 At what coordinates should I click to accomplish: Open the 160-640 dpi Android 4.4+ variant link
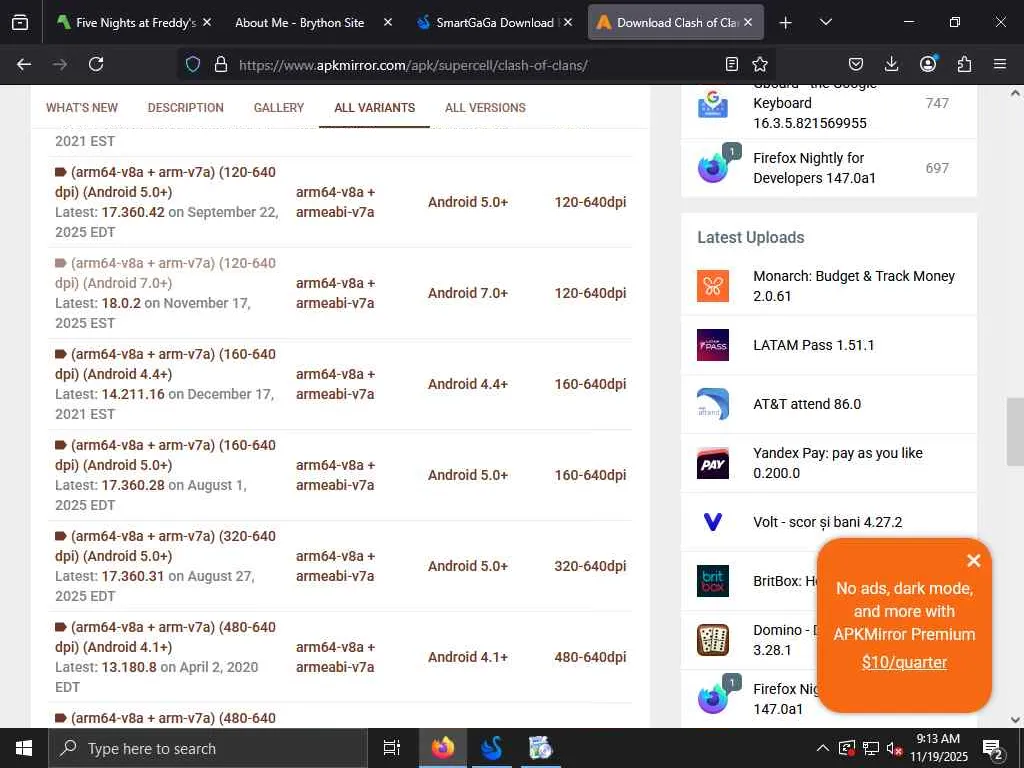point(165,364)
